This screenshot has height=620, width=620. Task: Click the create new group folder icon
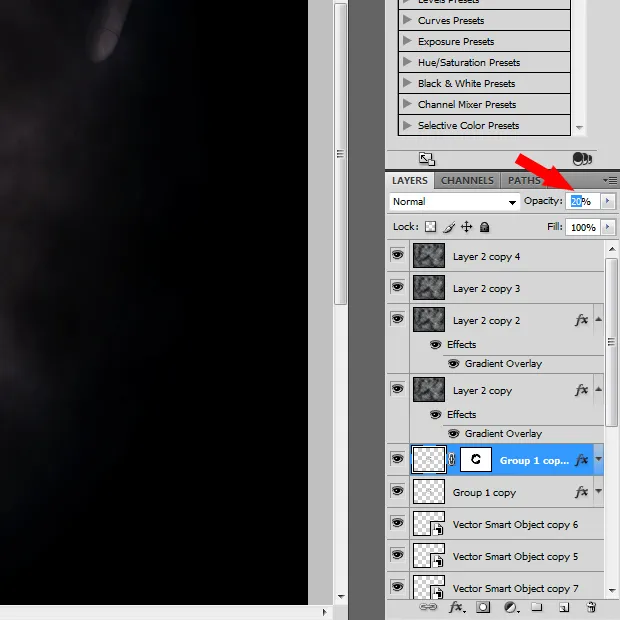(537, 607)
